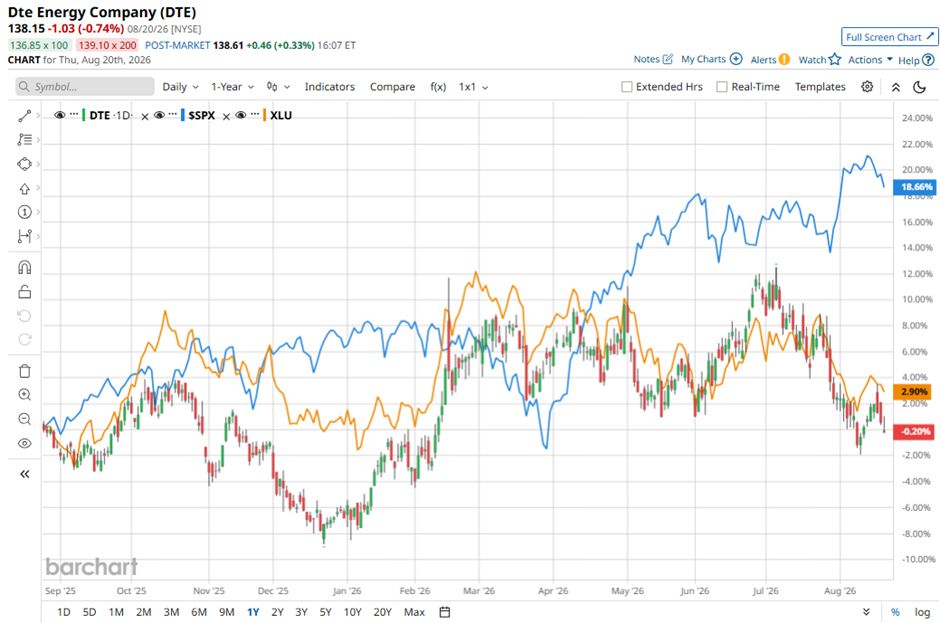The image size is (940, 623).
Task: Toggle visibility of all drawings
Action: pos(25,443)
